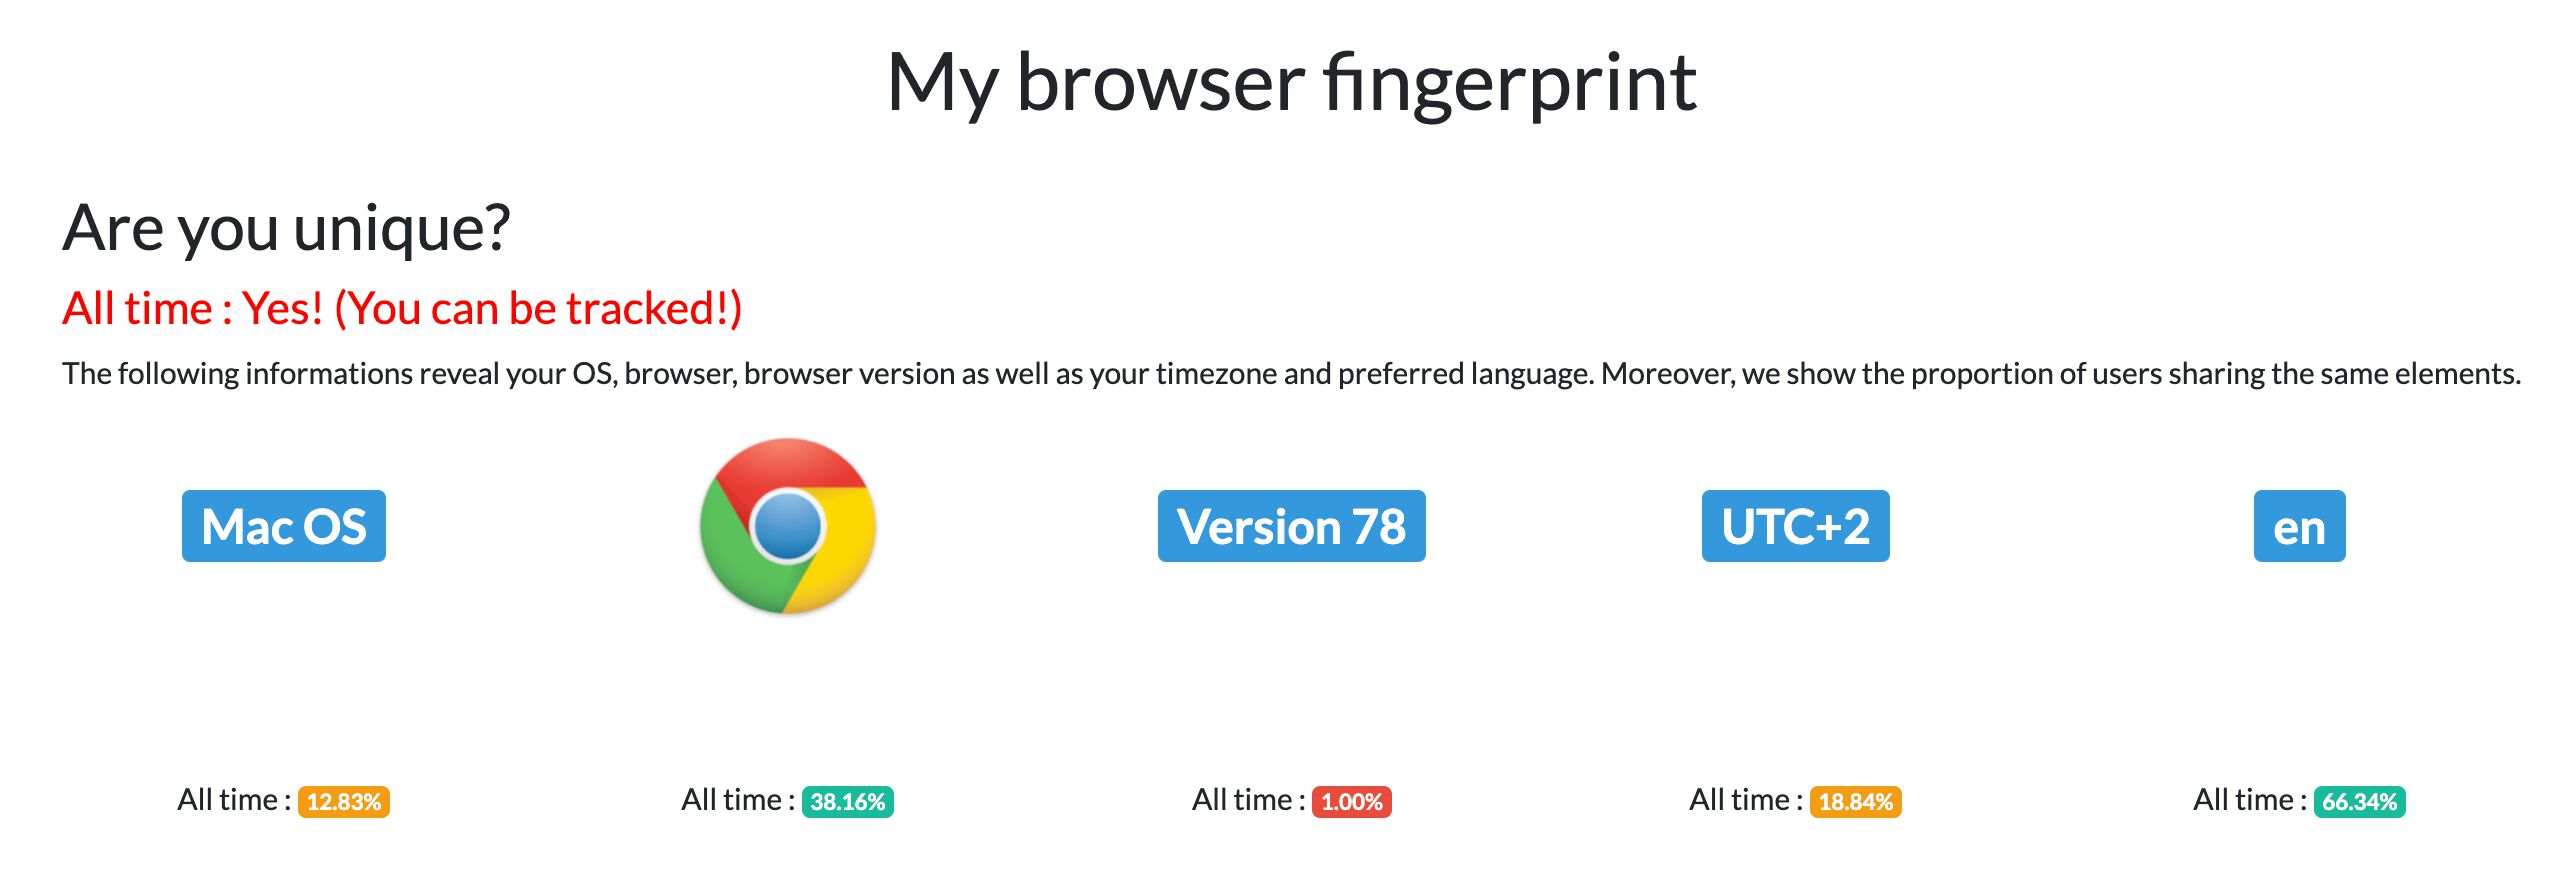Click the Chrome browser logo icon
Viewport: 2572px width, 874px height.
click(x=788, y=526)
